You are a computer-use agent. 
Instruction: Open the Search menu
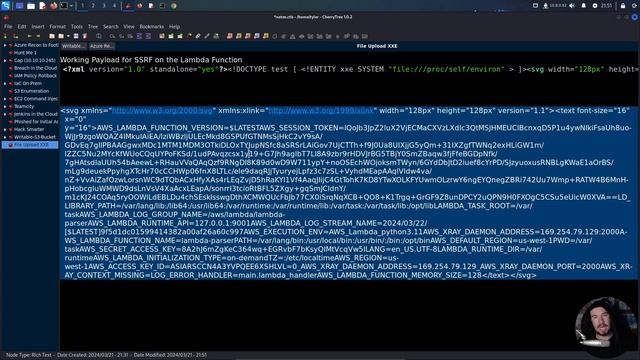point(111,27)
